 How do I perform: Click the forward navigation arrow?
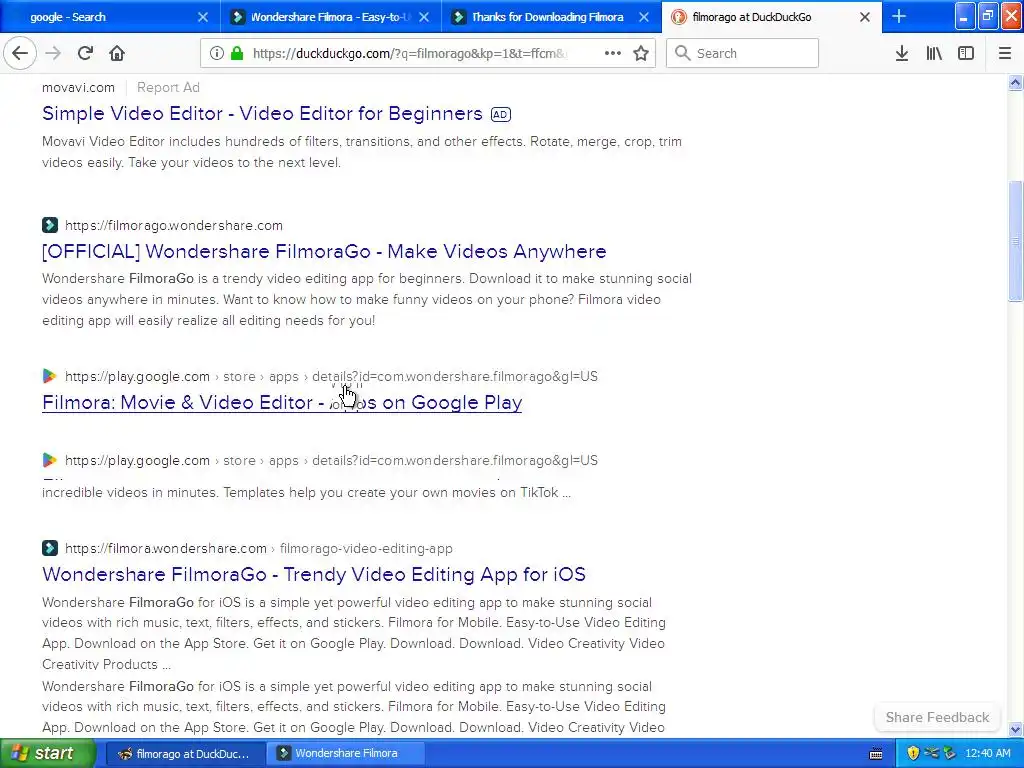click(x=53, y=53)
